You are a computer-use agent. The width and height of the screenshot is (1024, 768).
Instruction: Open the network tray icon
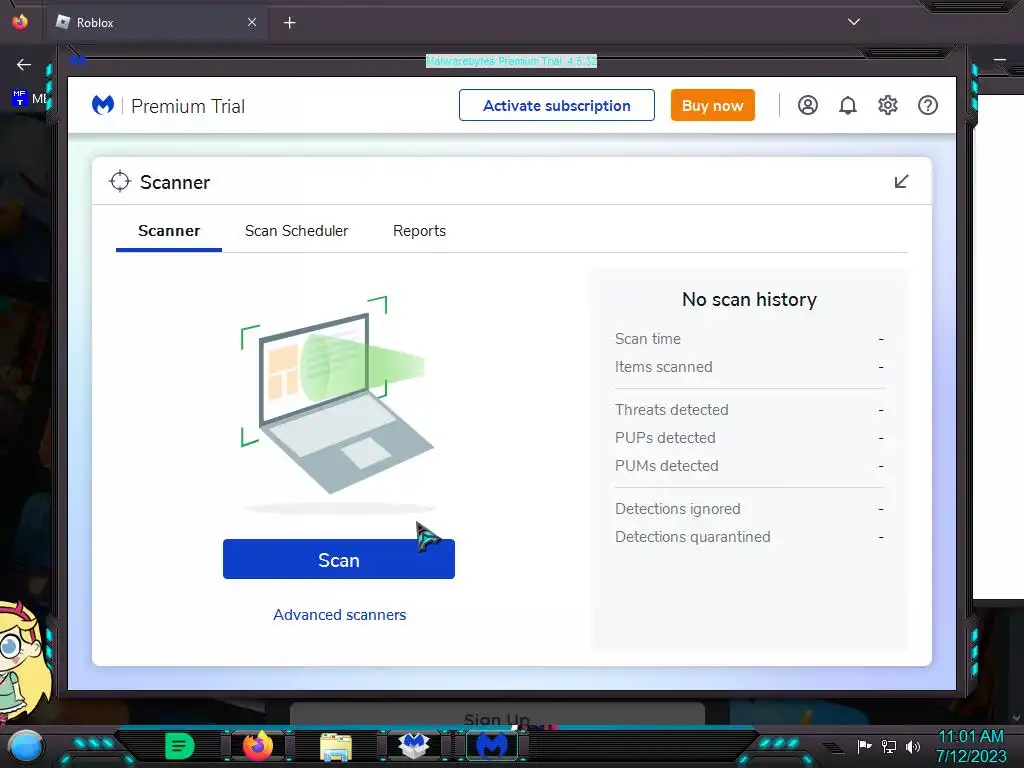coord(889,746)
